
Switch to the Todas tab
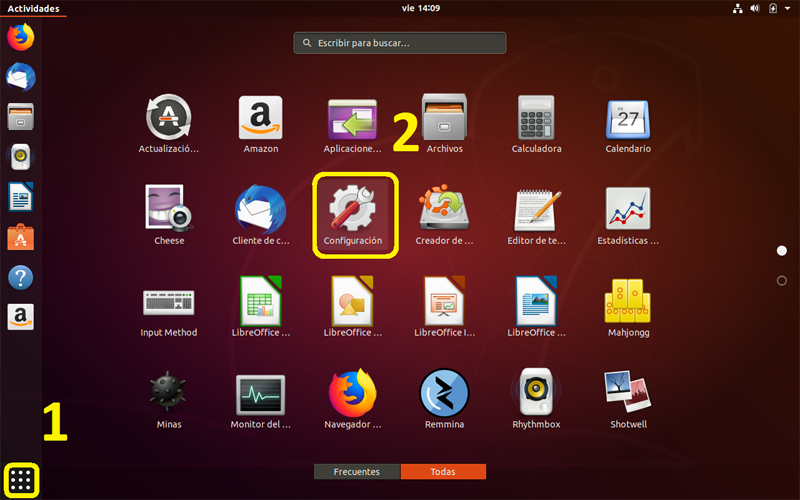[443, 471]
